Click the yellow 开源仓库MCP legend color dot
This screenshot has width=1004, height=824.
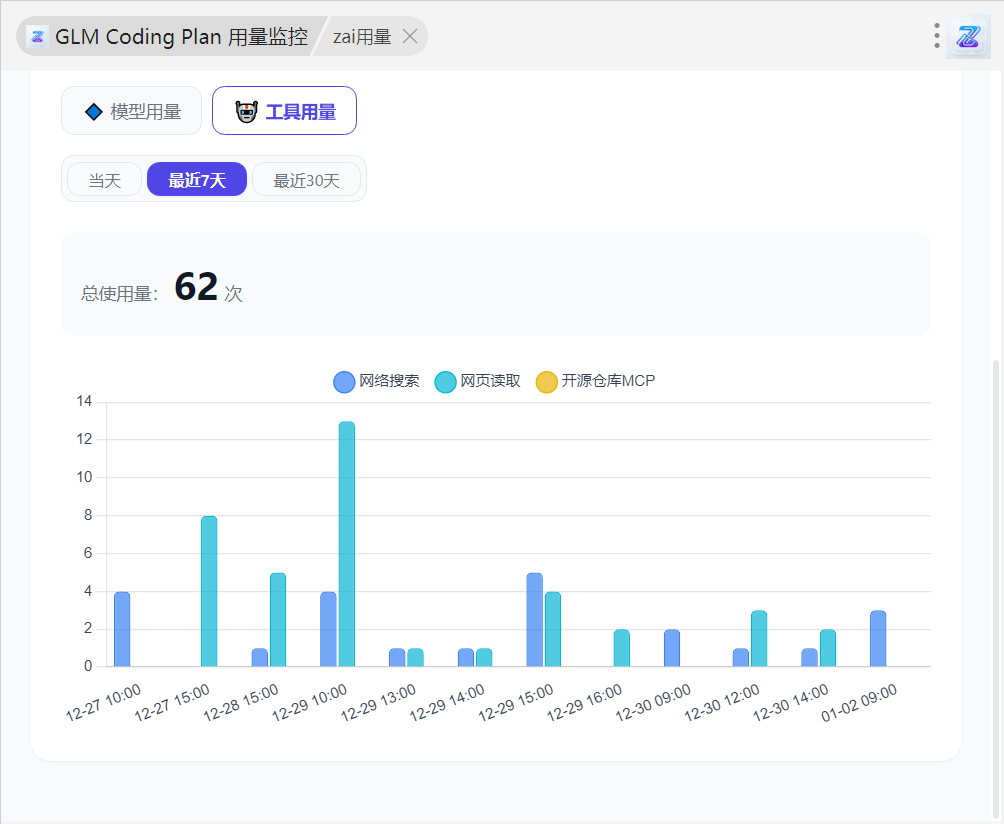click(x=547, y=382)
